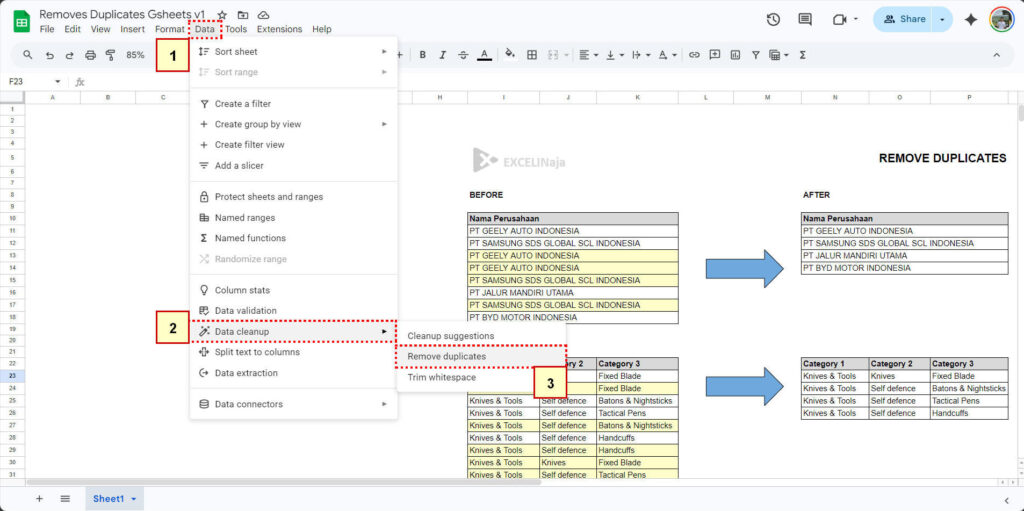Screen dimensions: 1024x511
Task: Open Data validation
Action: coord(293,310)
